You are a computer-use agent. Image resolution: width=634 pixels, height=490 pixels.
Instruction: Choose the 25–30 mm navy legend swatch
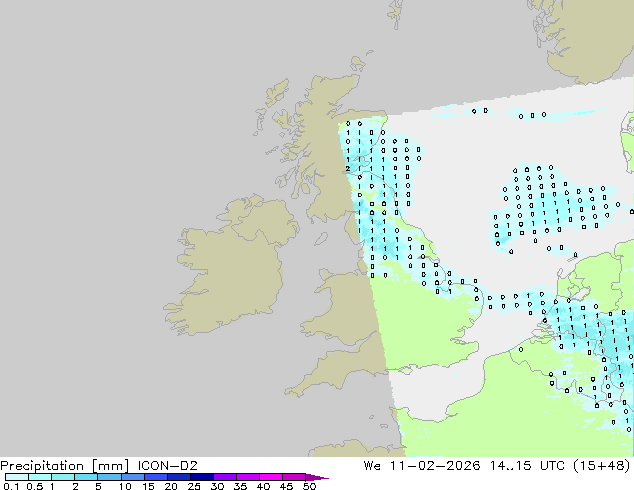coord(202,477)
